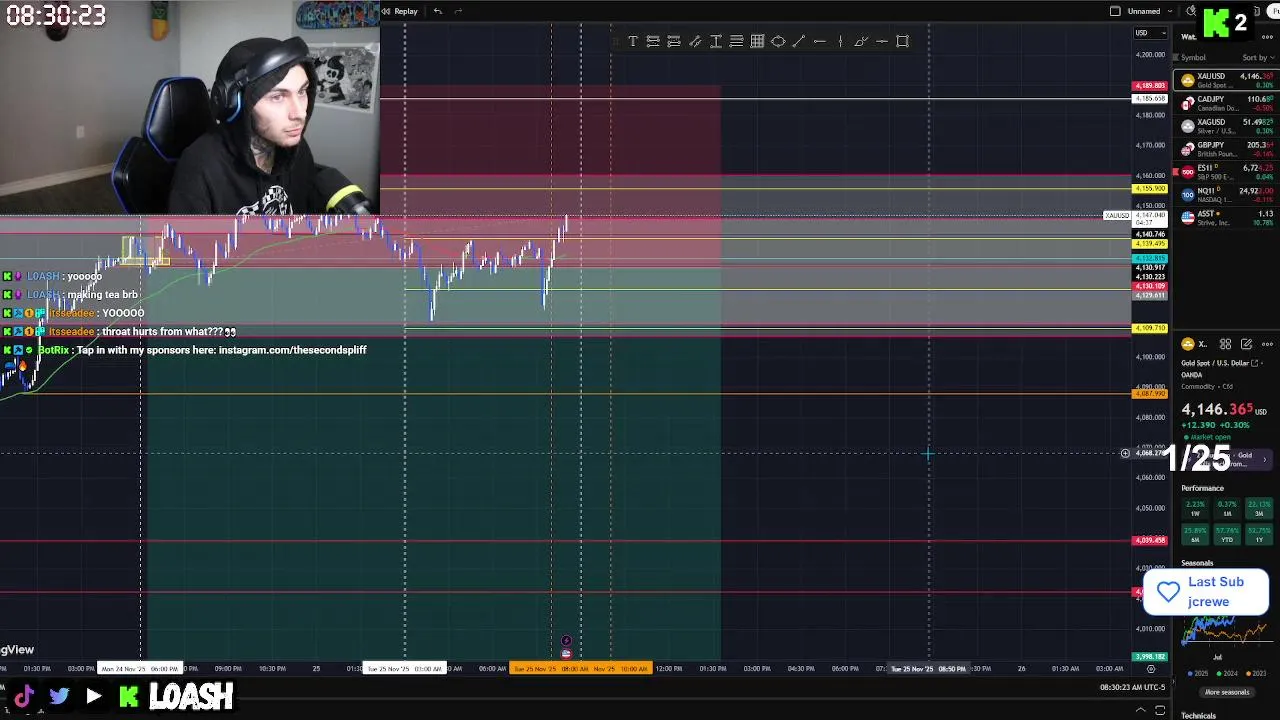Click the Technicals section heading
The image size is (1280, 720).
1198,716
